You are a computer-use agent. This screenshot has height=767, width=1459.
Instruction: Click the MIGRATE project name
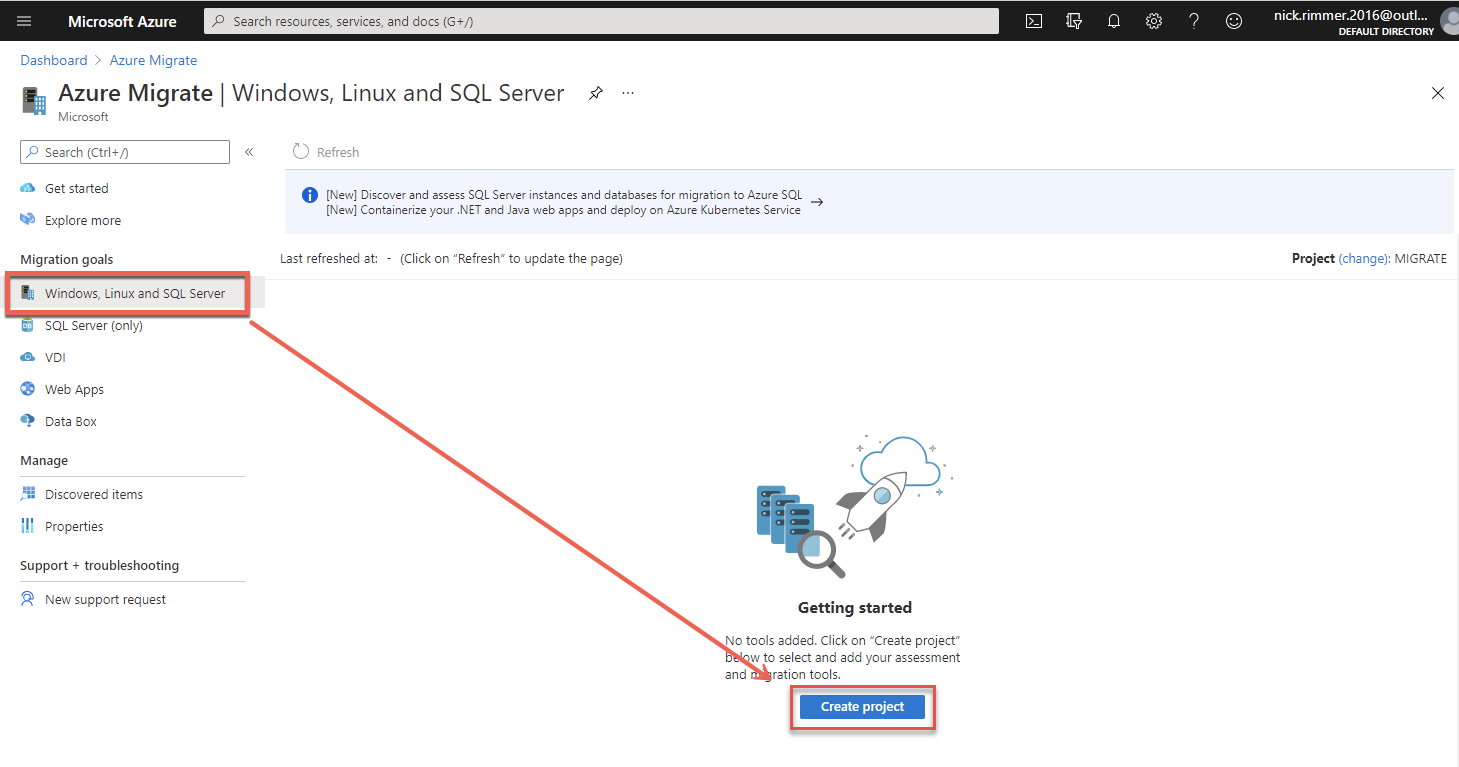[1421, 258]
